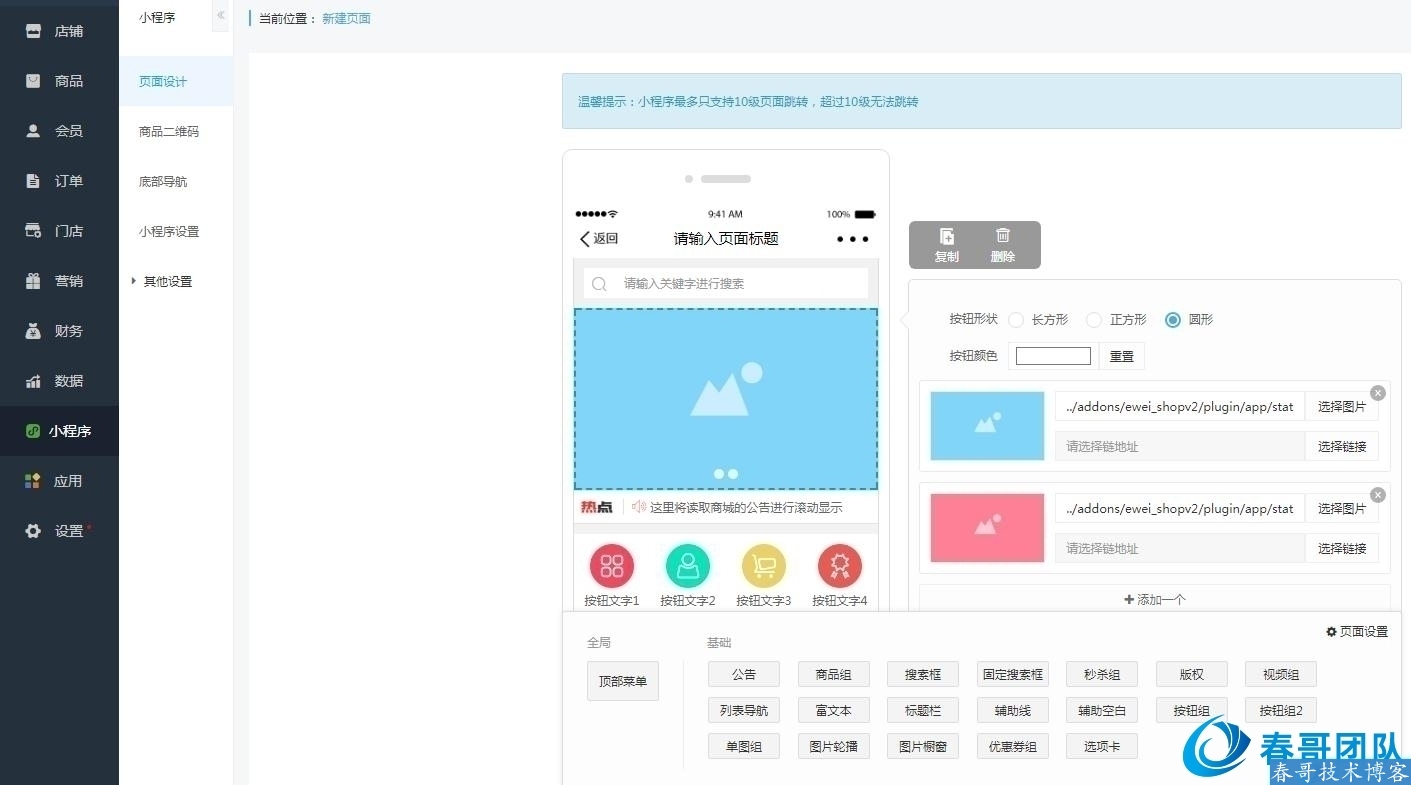The width and height of the screenshot is (1411, 785).
Task: Click 选择图片 for the pink image
Action: pyautogui.click(x=1342, y=509)
